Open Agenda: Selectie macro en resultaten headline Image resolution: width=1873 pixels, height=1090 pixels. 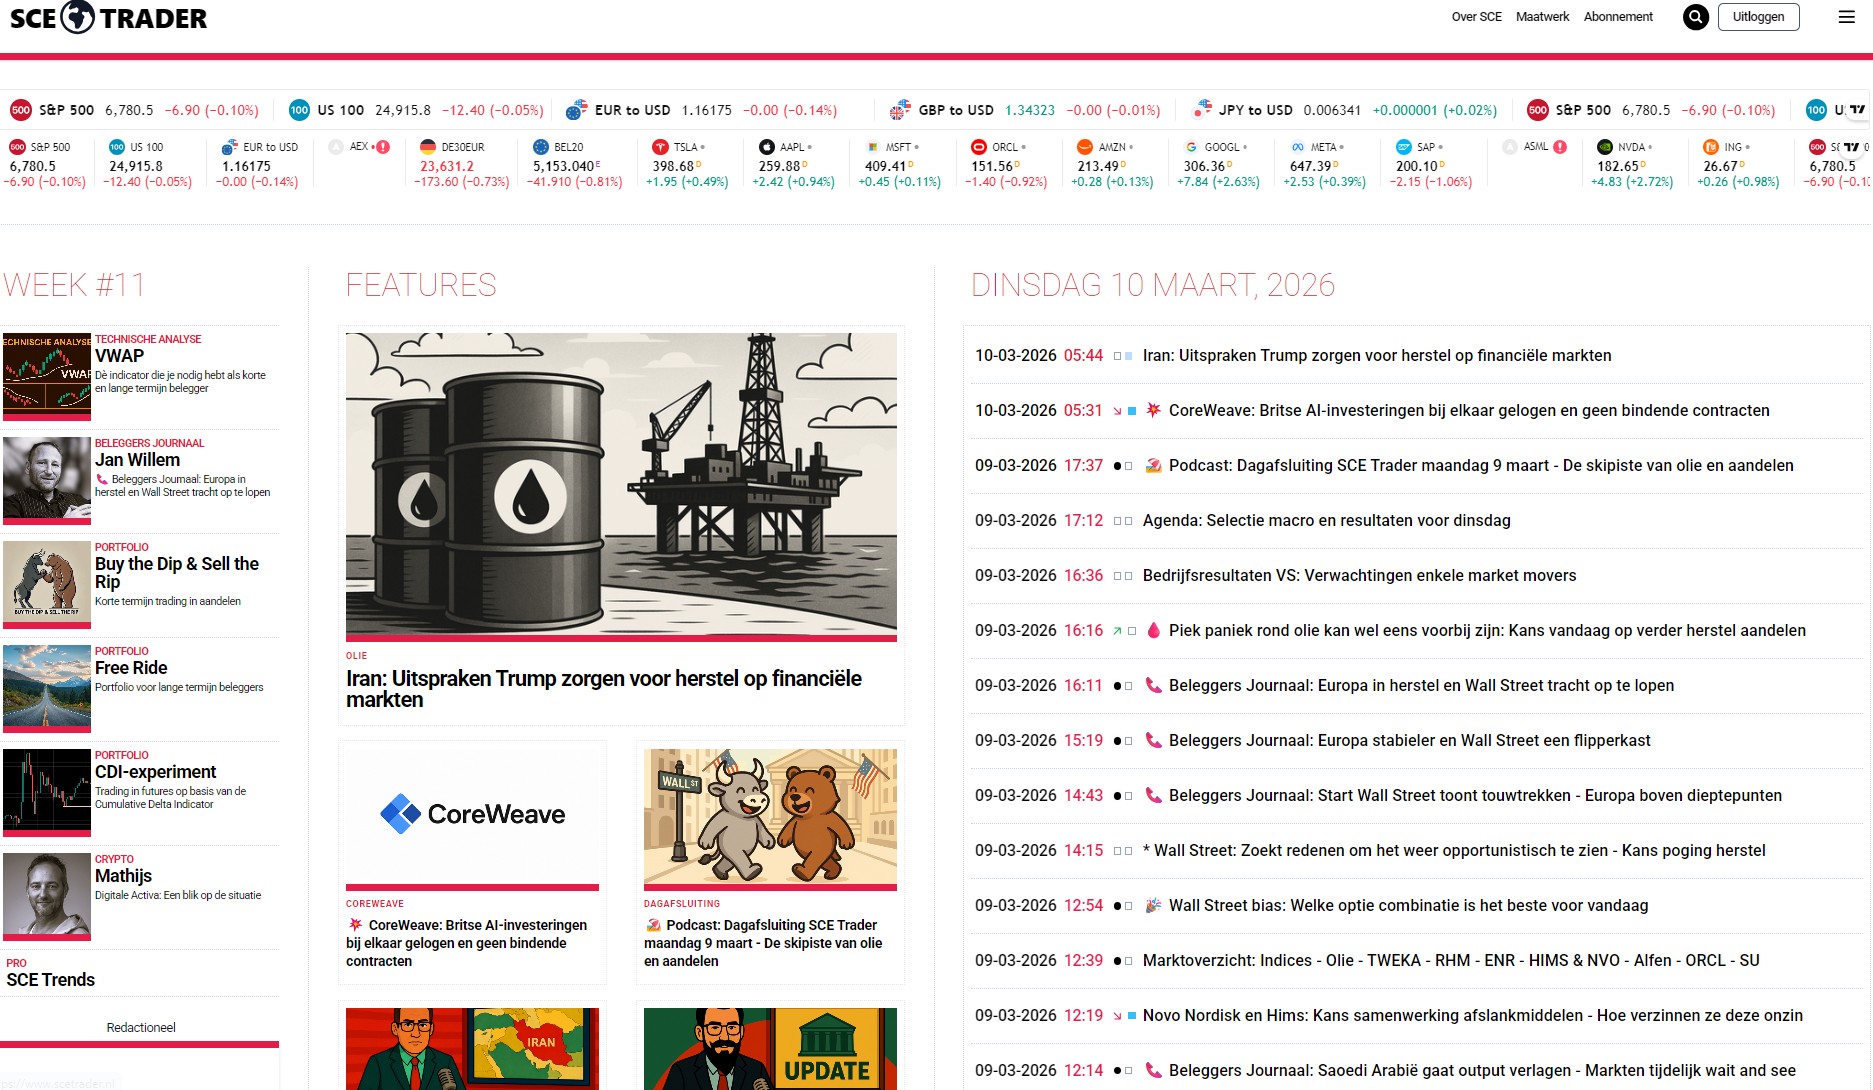(1326, 520)
